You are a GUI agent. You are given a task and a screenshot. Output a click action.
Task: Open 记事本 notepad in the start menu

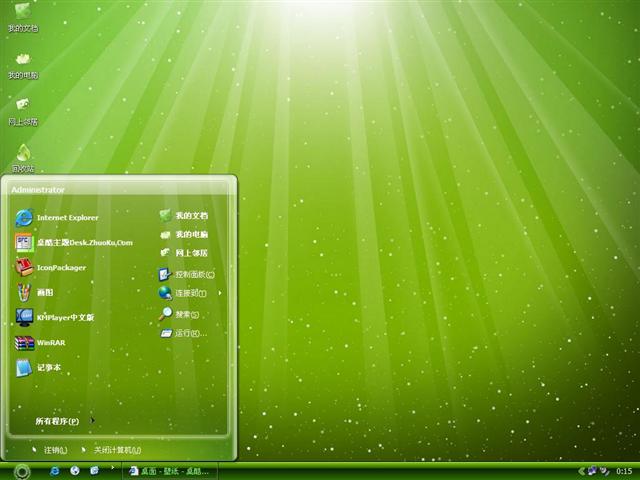pos(38,368)
